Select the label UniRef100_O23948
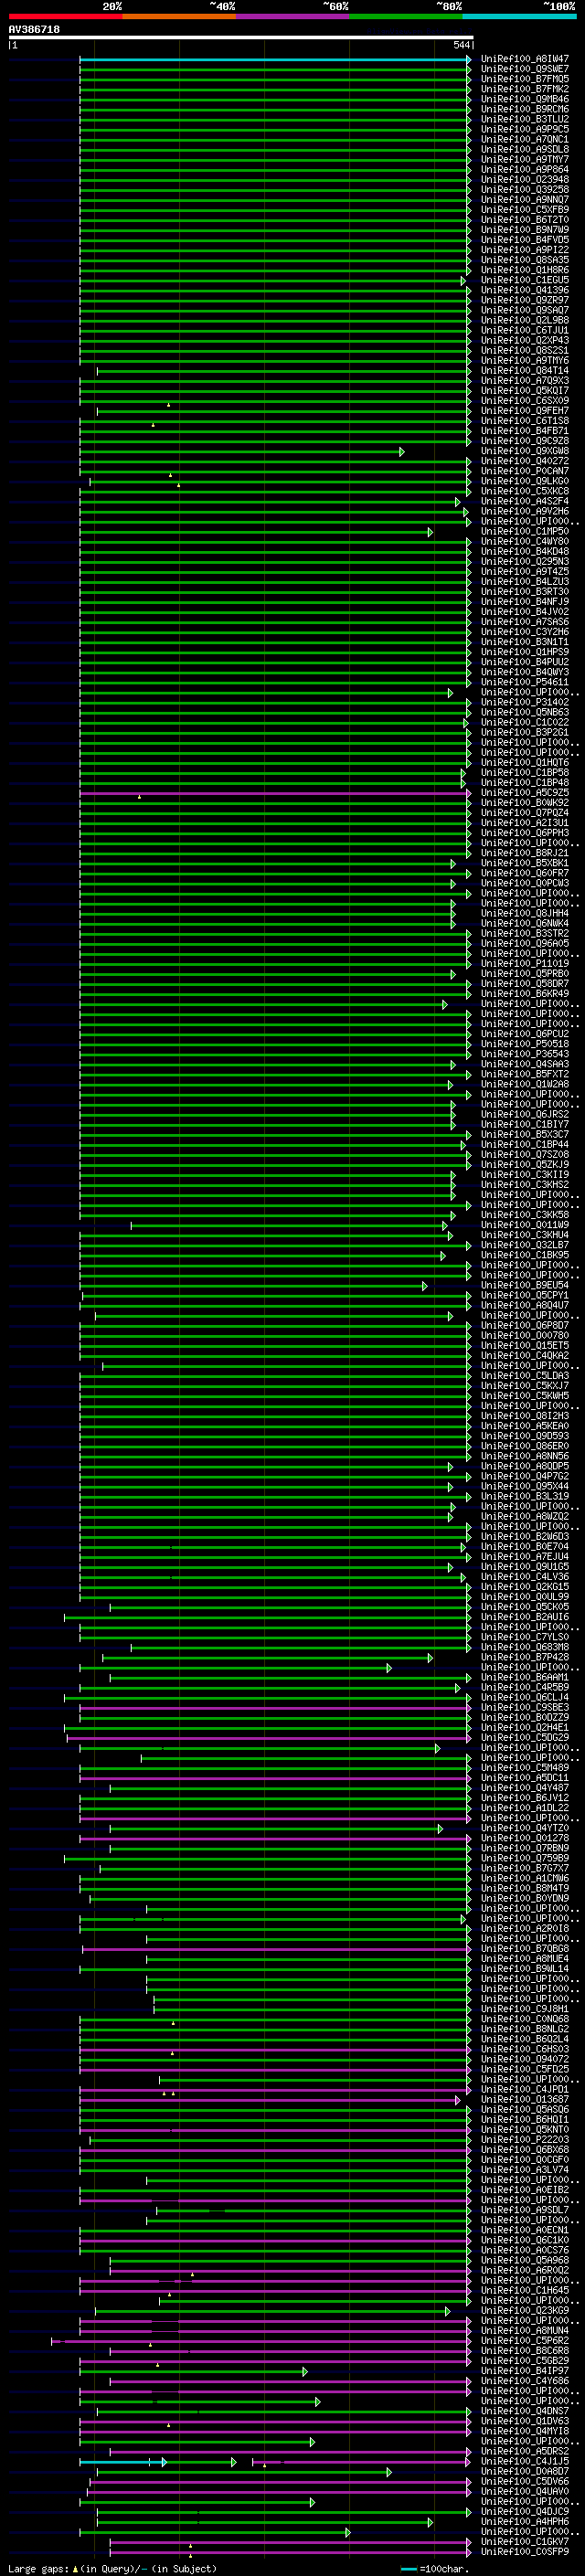 pos(524,180)
